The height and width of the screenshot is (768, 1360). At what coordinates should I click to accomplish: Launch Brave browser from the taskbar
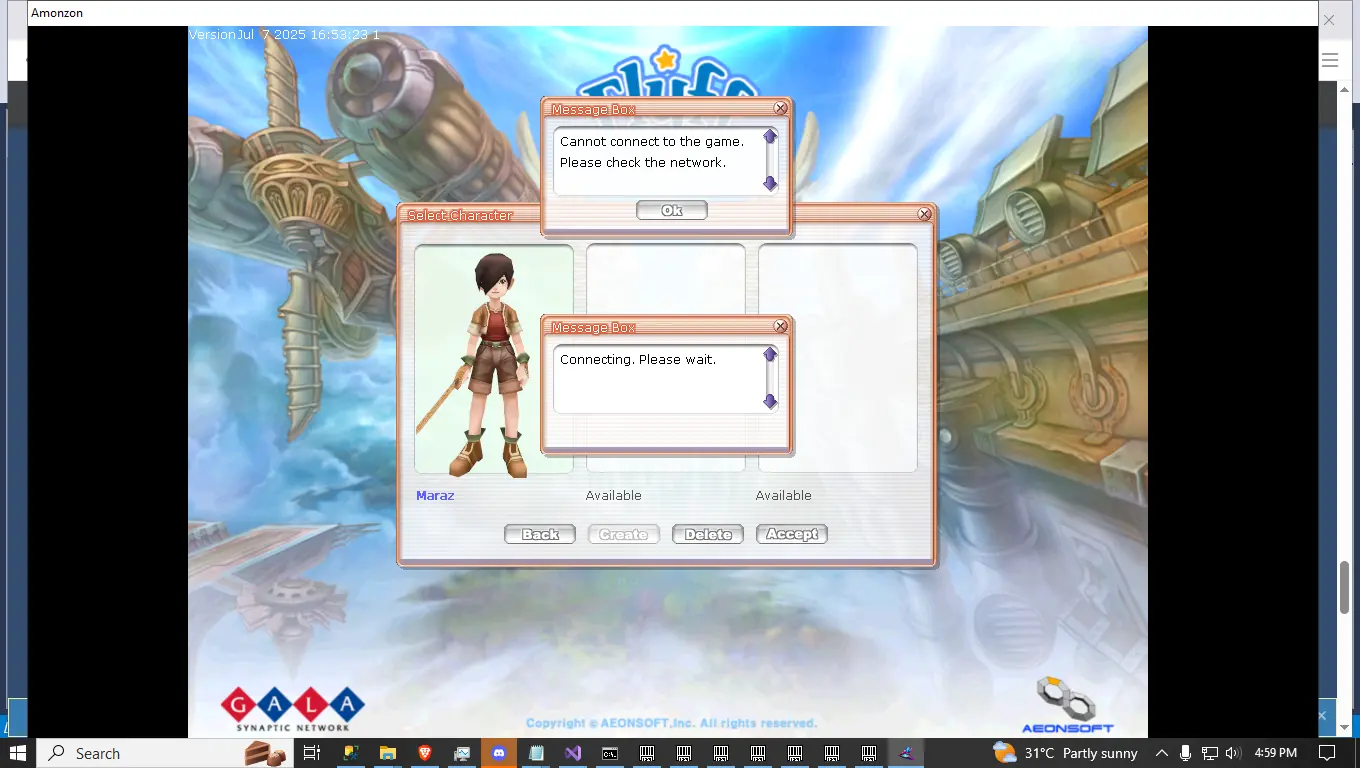point(424,753)
